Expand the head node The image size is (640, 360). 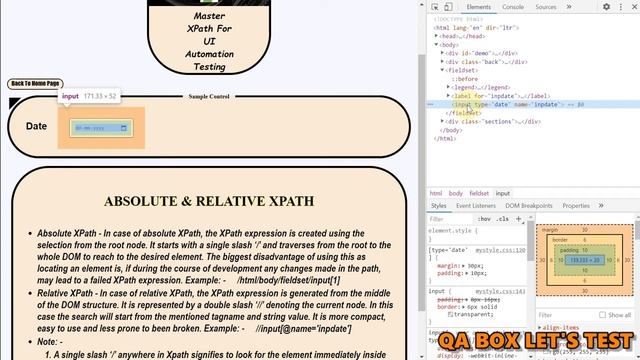(436, 36)
